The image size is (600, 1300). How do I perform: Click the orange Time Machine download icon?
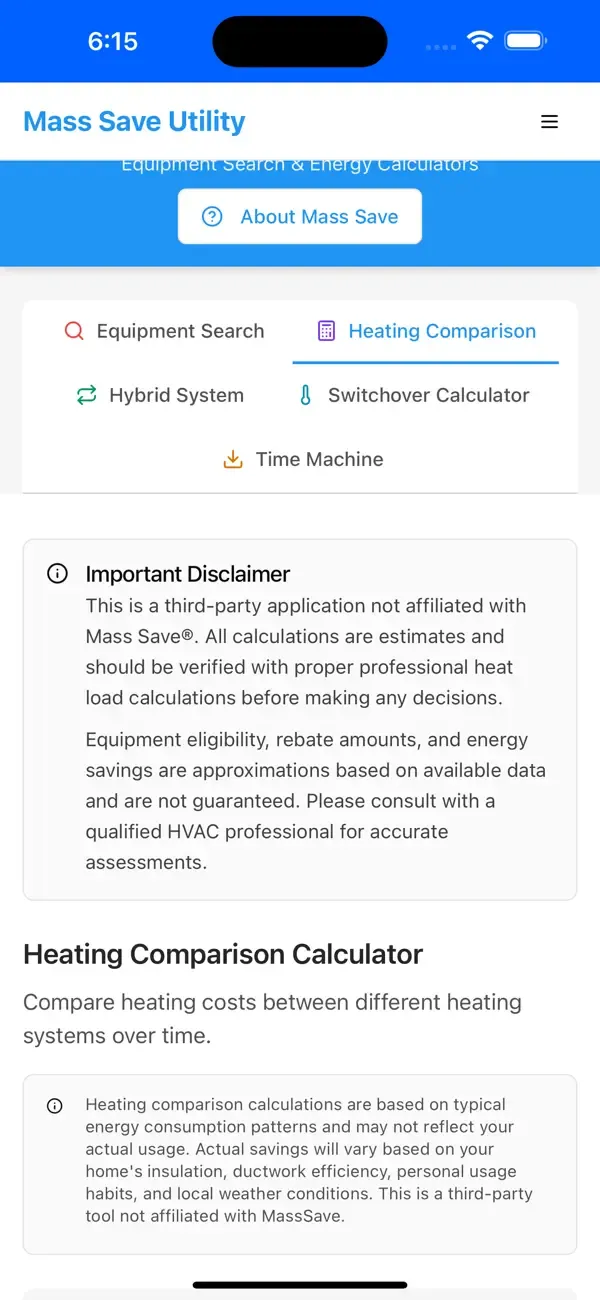pos(232,458)
